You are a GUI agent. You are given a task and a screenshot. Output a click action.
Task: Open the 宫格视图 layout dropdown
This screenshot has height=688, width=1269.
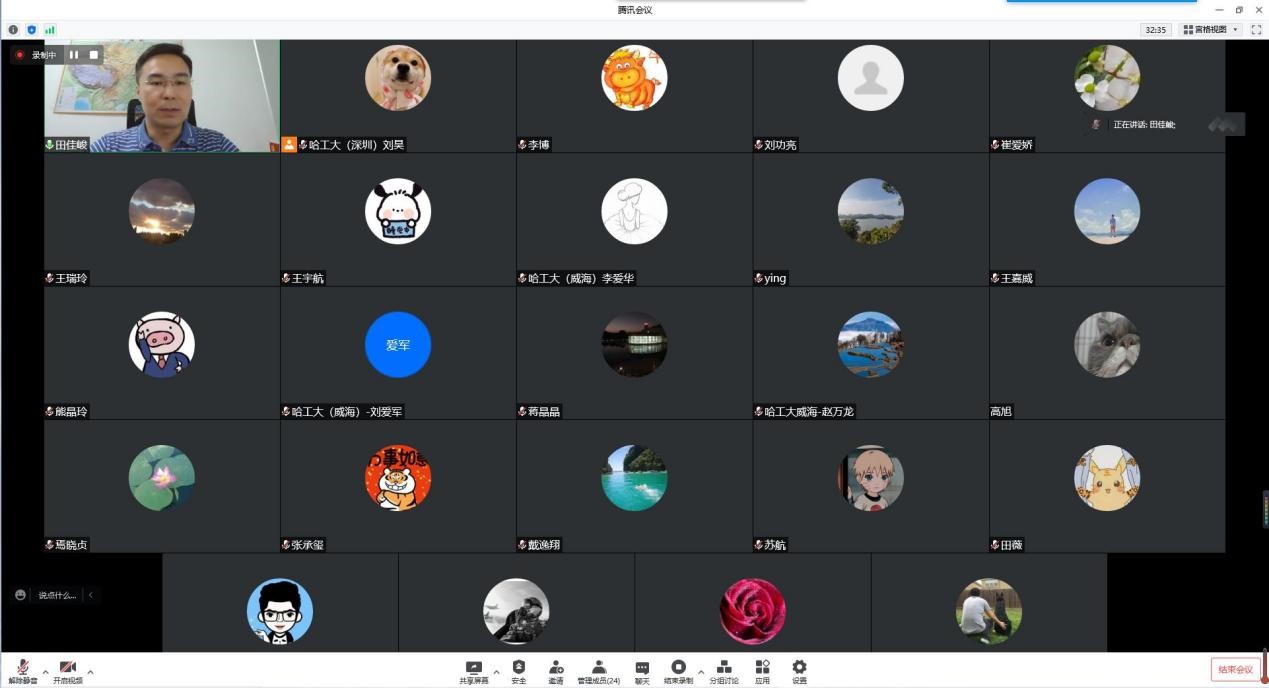coord(1210,30)
